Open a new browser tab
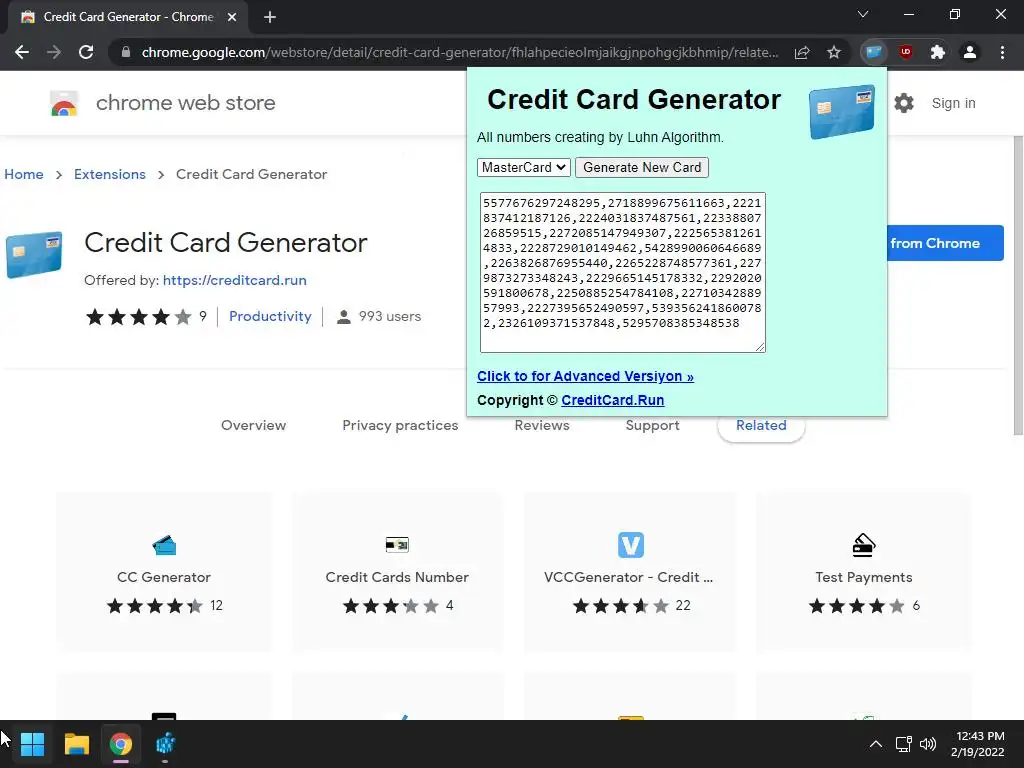Screen dimensions: 1024x768 coord(270,17)
